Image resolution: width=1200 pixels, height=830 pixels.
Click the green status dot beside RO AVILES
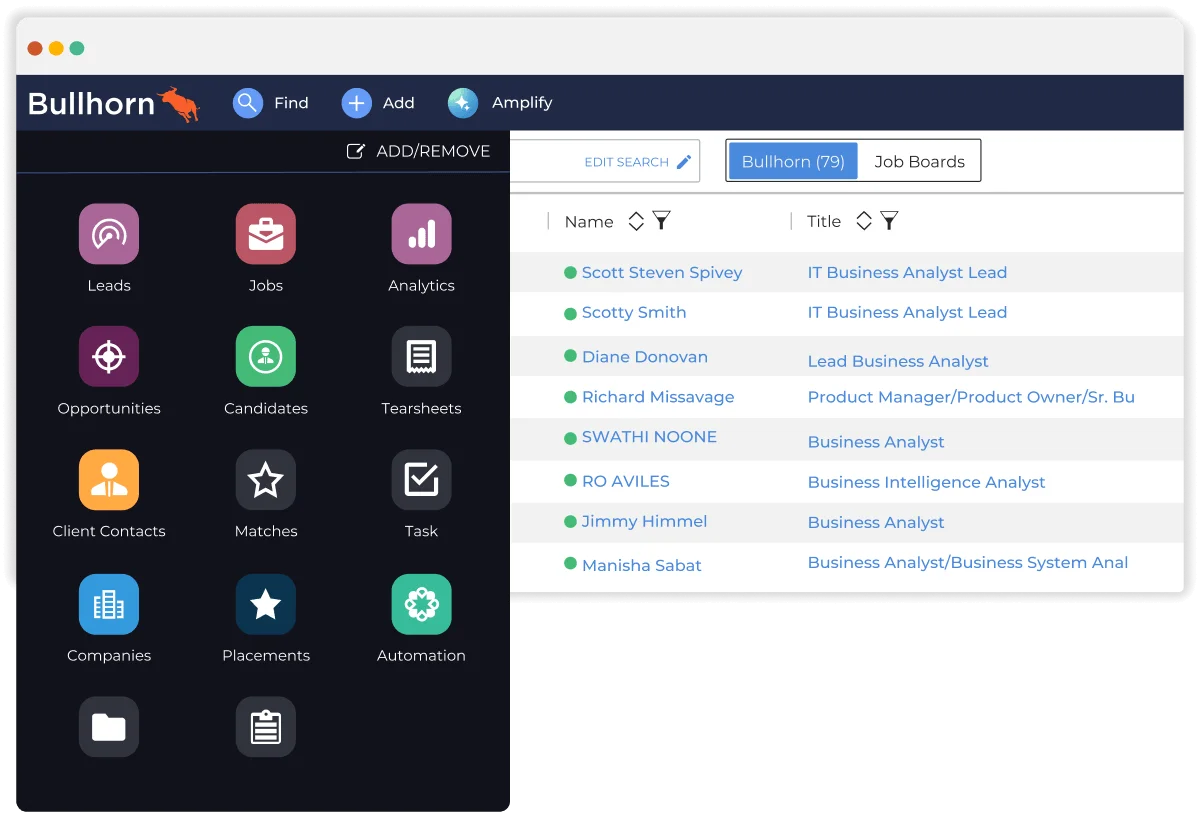[570, 481]
